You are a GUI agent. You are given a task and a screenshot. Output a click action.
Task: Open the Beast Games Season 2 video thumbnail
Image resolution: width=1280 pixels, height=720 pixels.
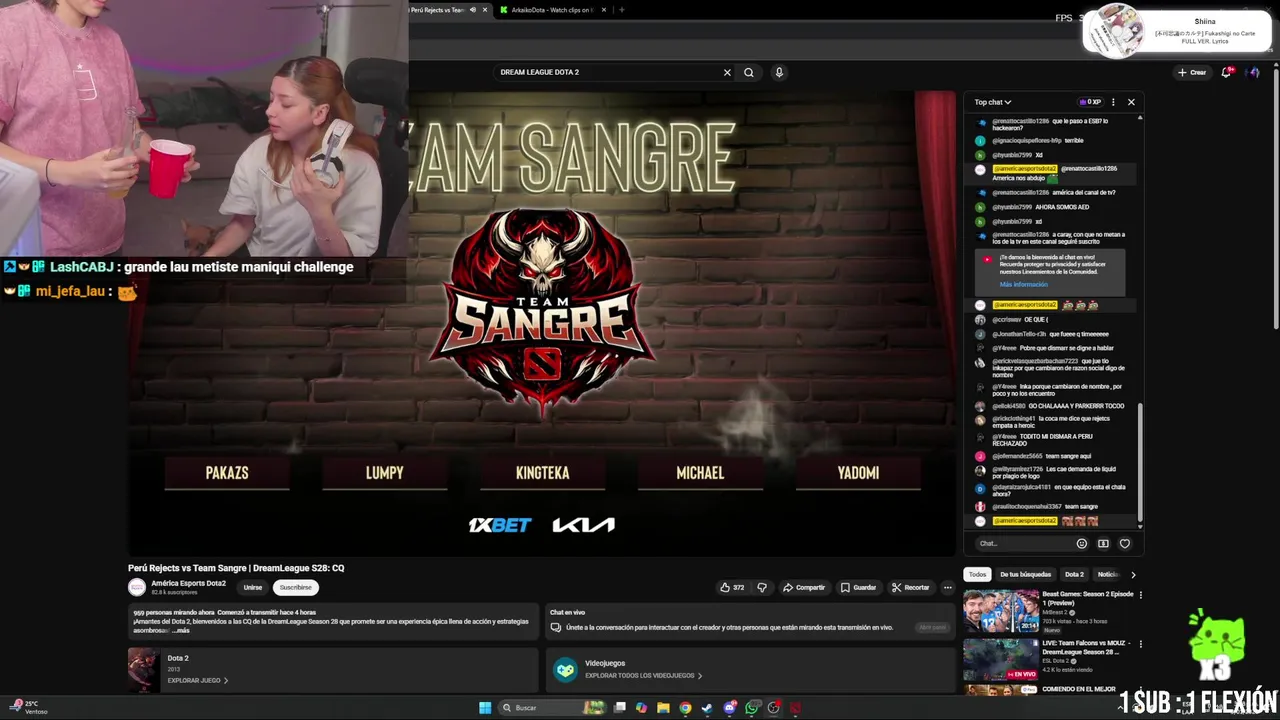[1001, 612]
